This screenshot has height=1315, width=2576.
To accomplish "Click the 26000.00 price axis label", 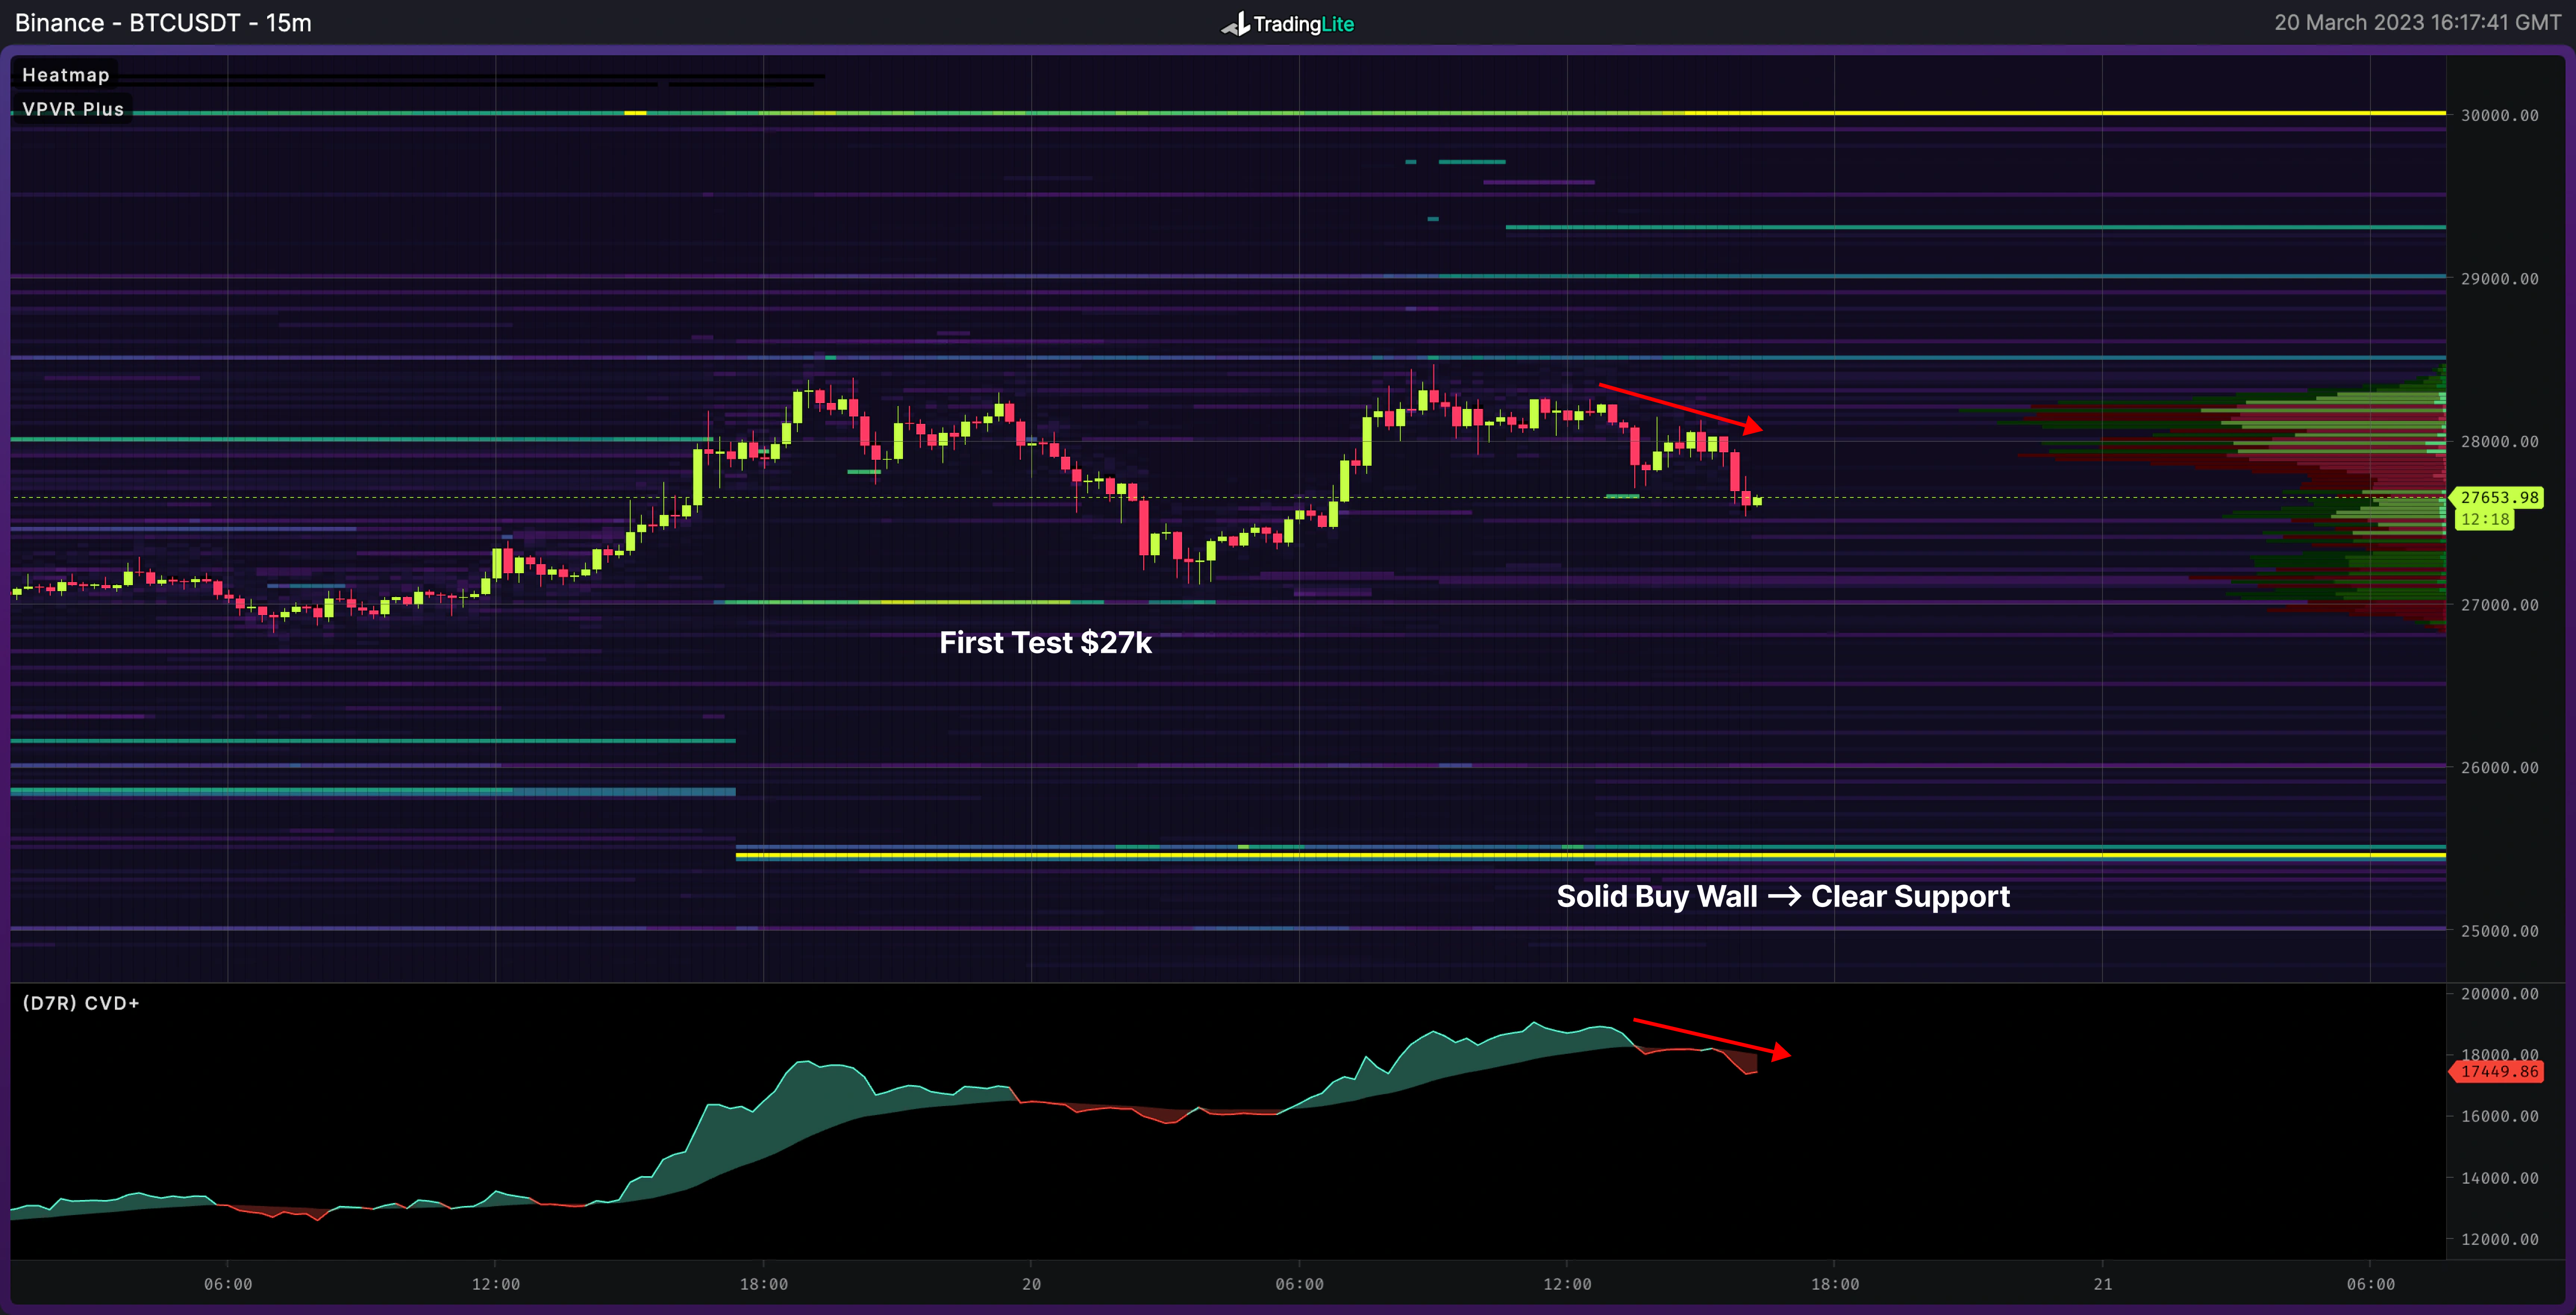I will coord(2499,767).
